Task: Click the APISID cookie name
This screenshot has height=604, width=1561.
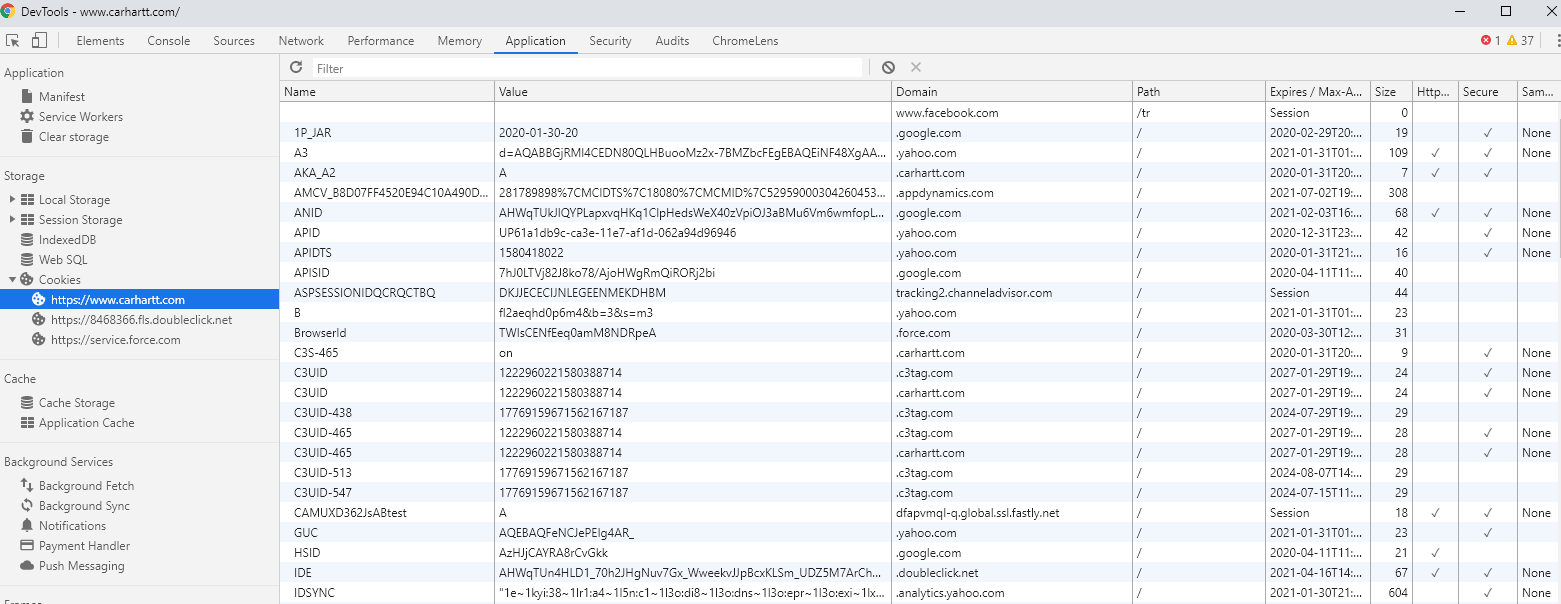Action: coord(311,273)
